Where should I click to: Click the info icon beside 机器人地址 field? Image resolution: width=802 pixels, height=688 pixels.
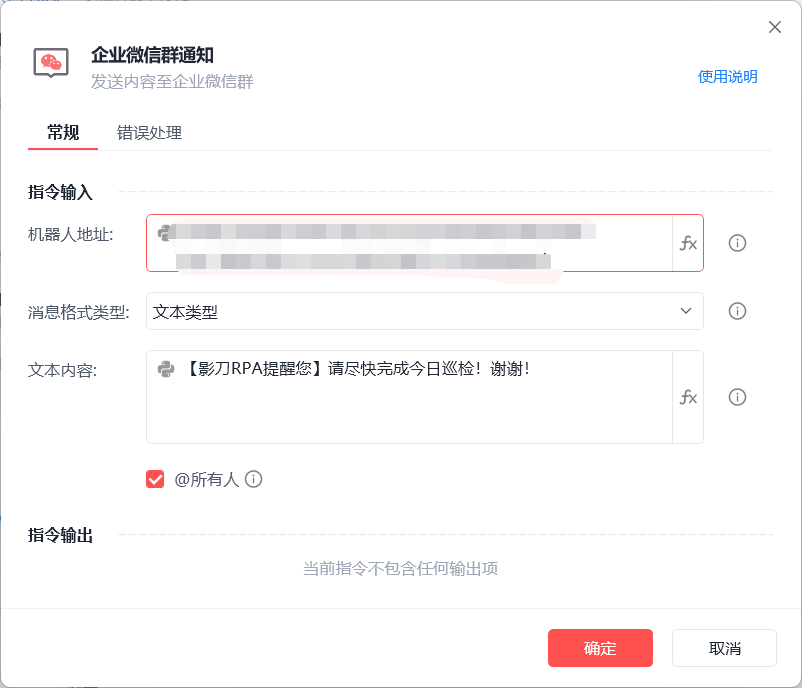[738, 243]
